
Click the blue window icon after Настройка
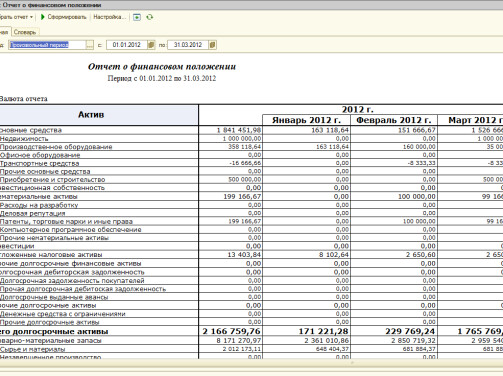tap(137, 17)
